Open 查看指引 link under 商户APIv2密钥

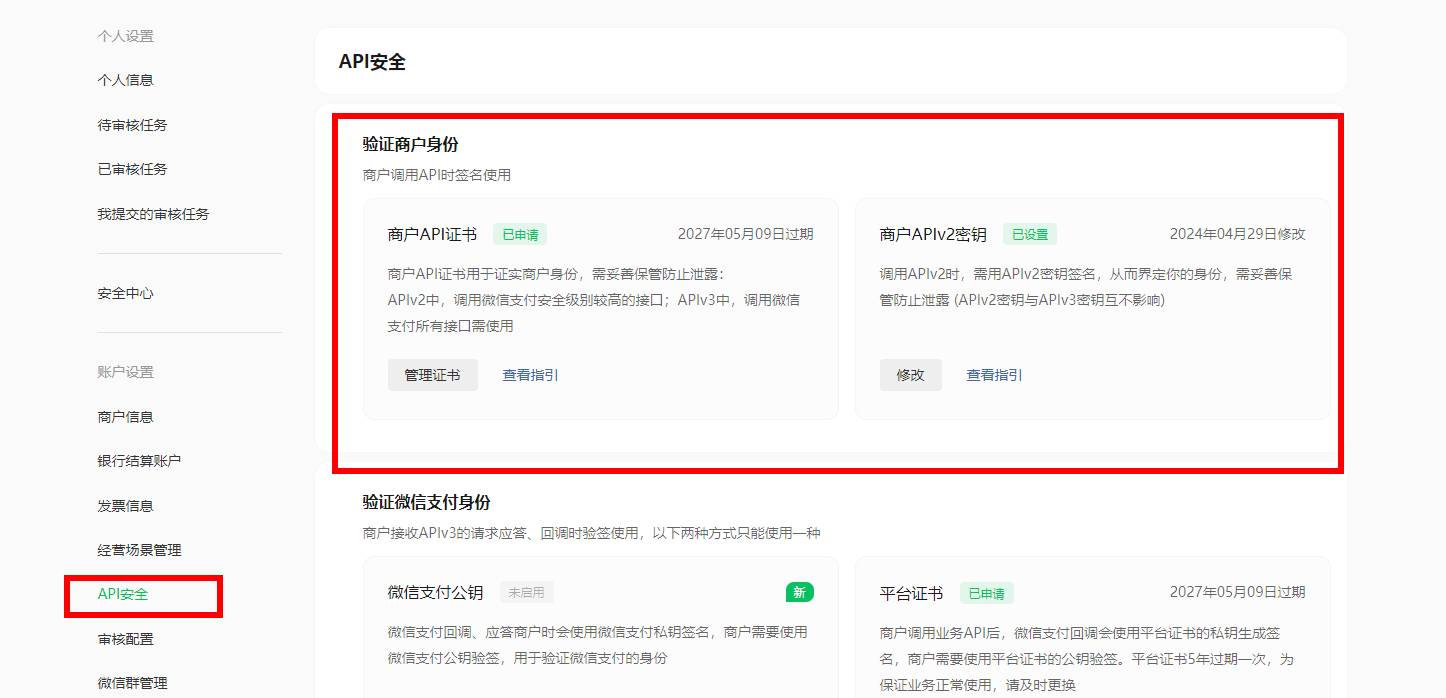point(994,375)
